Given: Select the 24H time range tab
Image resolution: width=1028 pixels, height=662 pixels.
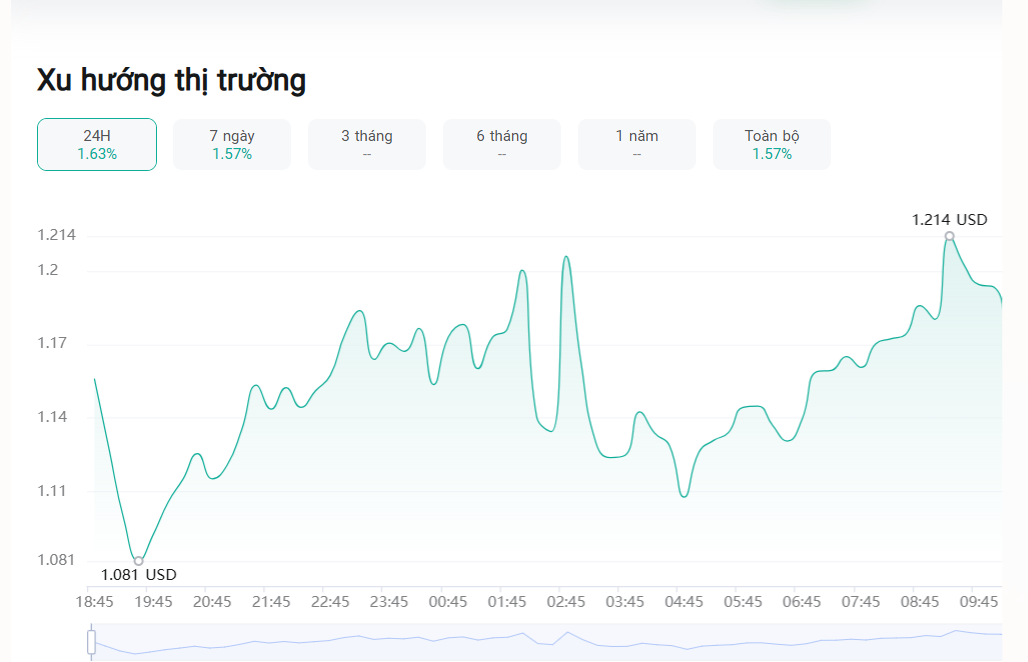Looking at the screenshot, I should [97, 144].
